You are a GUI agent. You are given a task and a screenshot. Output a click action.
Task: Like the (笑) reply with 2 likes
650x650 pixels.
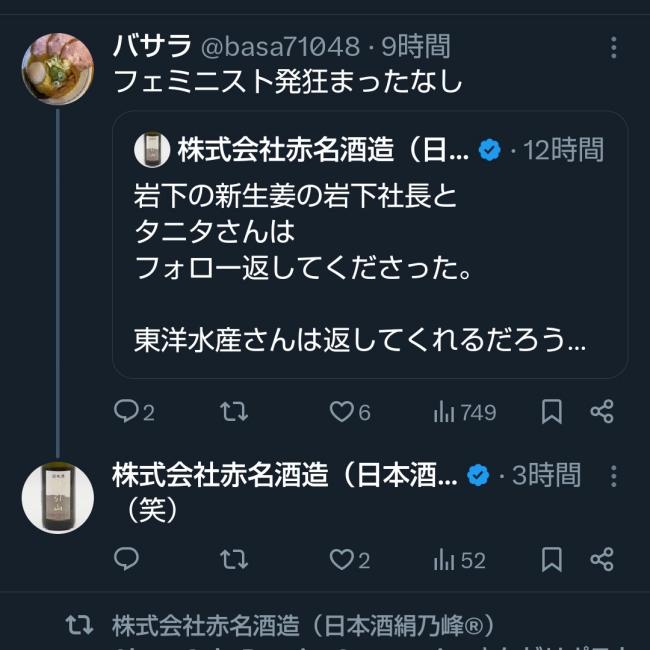349,559
